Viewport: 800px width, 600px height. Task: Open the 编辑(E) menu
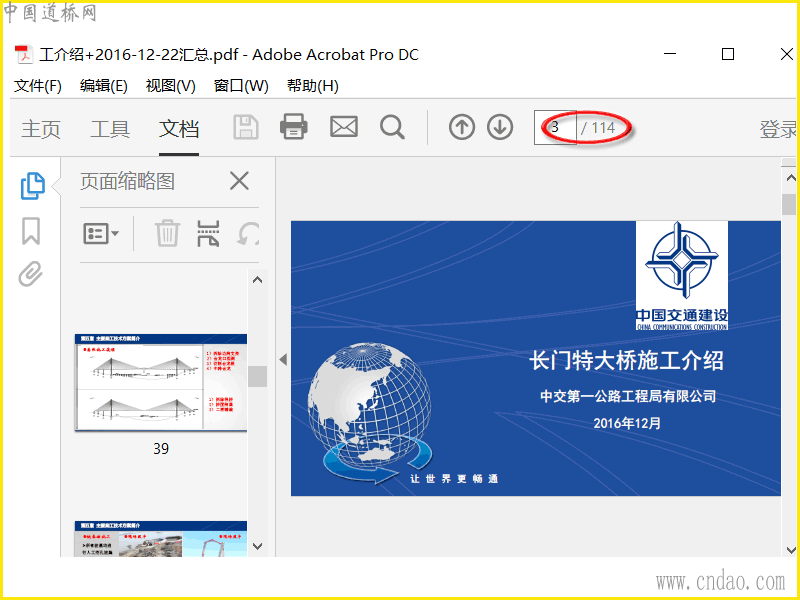tap(104, 86)
